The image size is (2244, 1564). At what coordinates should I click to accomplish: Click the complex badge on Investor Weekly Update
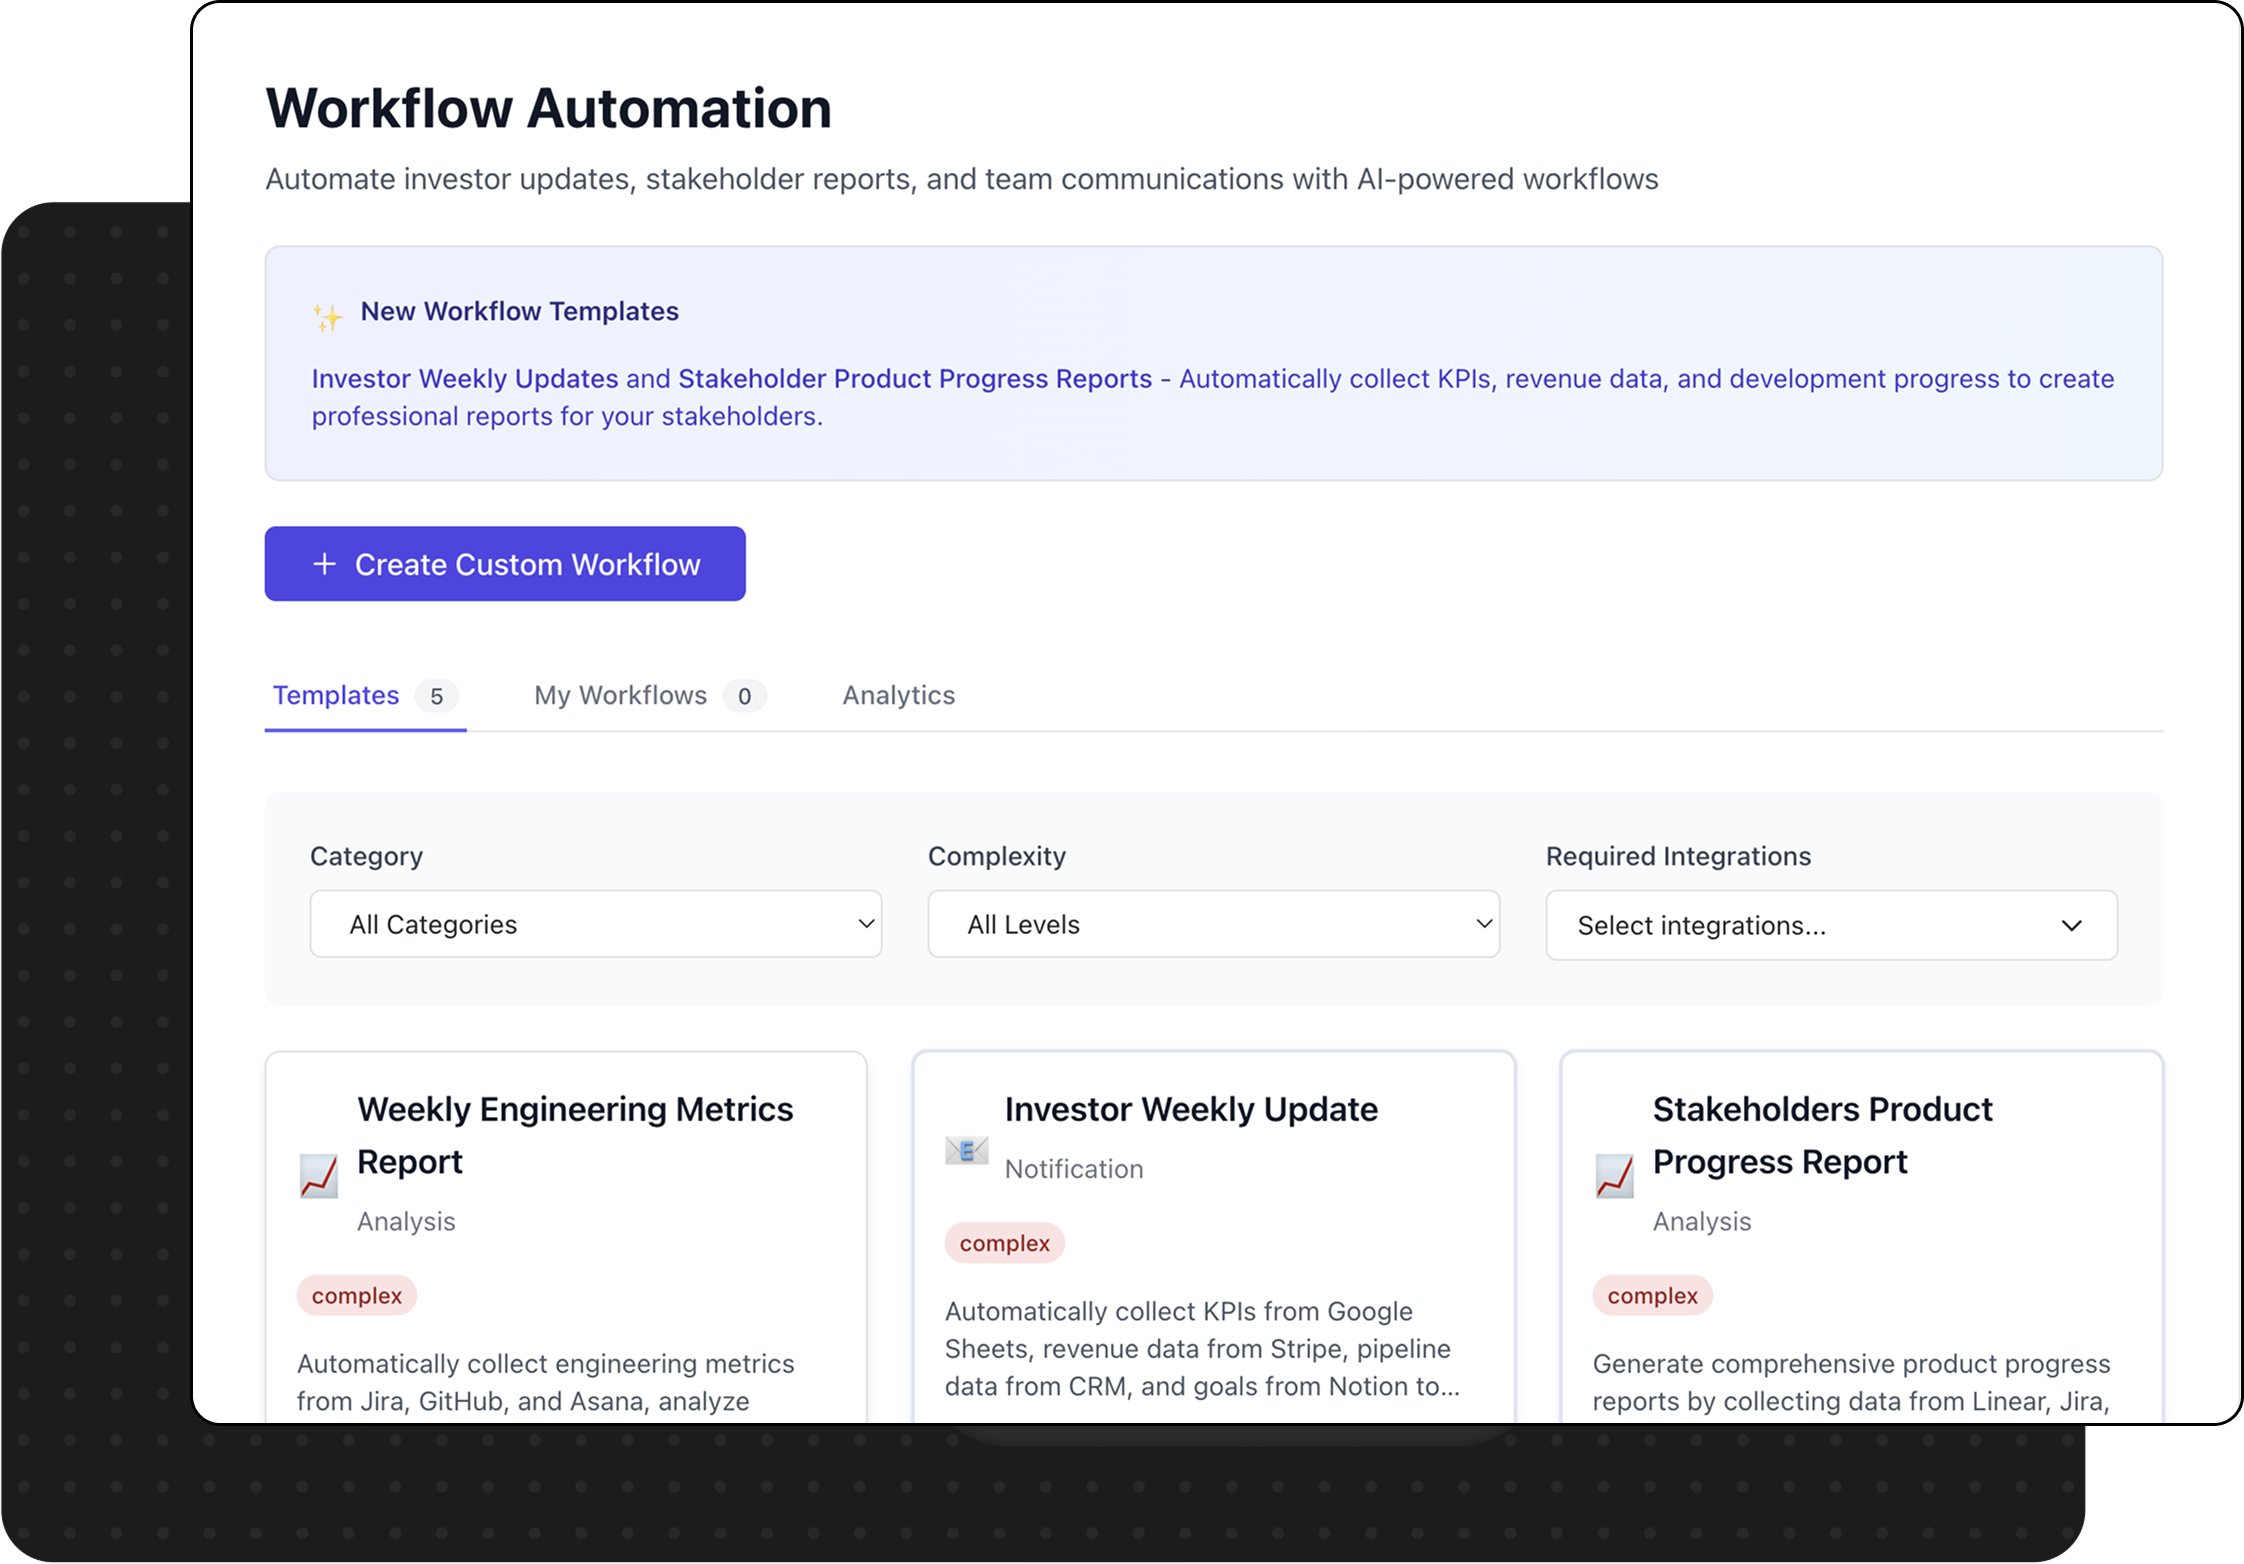[x=1004, y=1243]
